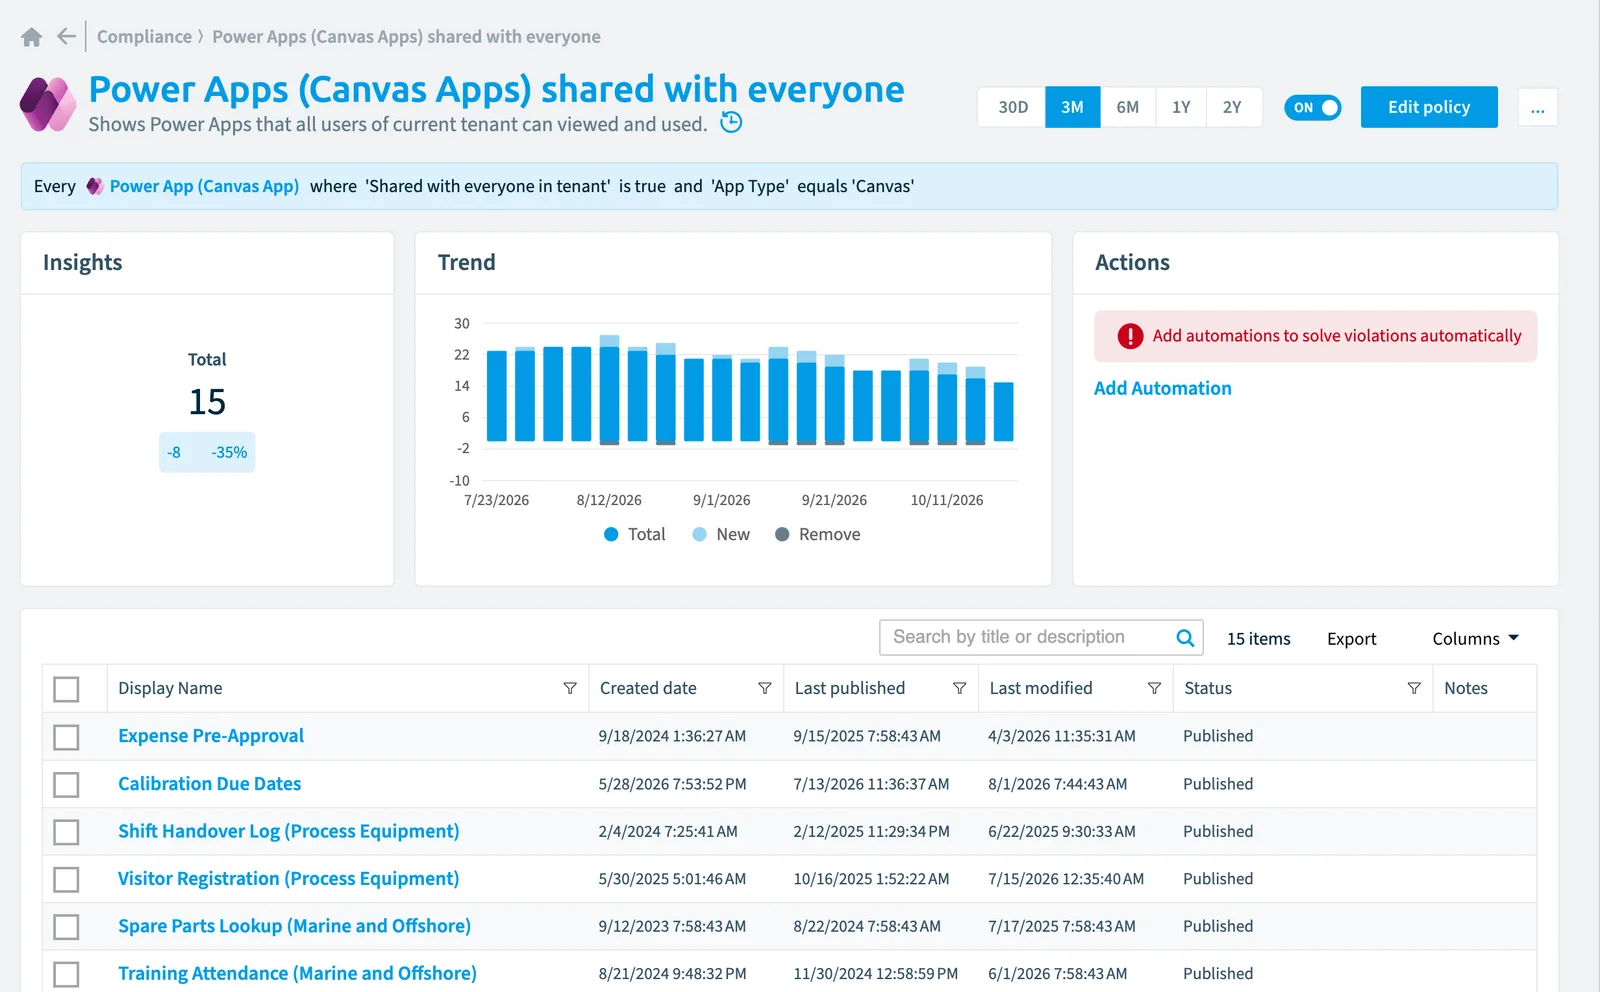Select the 3M time range
The height and width of the screenshot is (992, 1600).
1072,107
